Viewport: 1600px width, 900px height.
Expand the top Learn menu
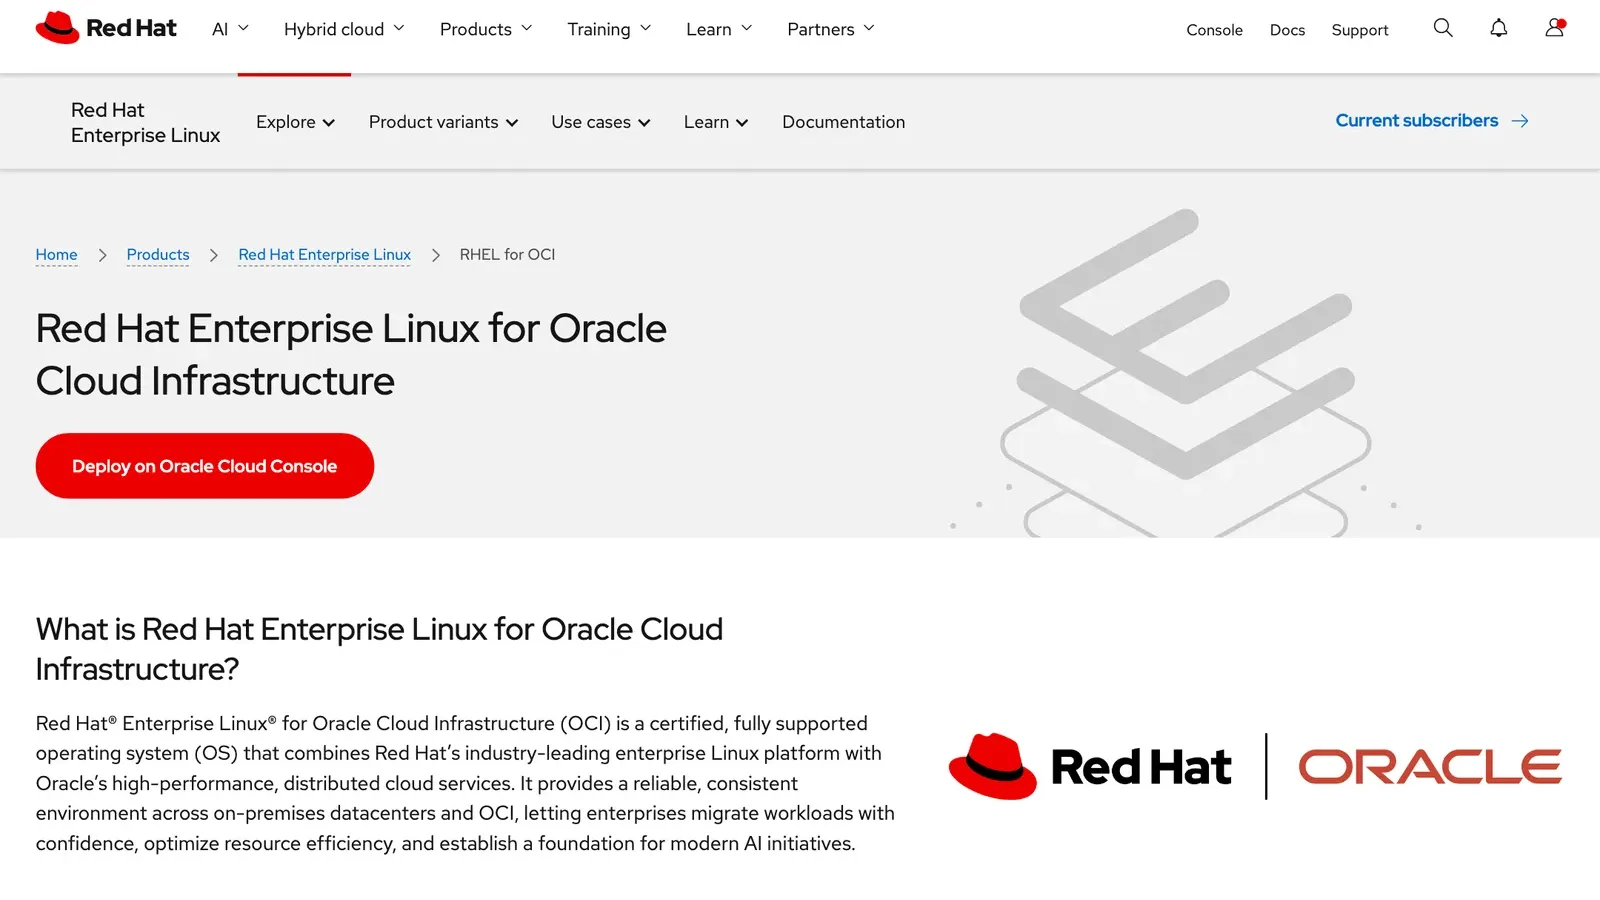[719, 29]
